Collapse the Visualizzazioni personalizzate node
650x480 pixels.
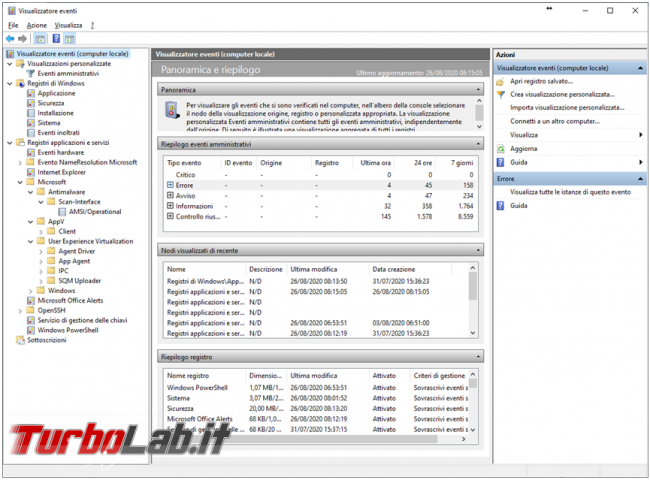(x=10, y=64)
